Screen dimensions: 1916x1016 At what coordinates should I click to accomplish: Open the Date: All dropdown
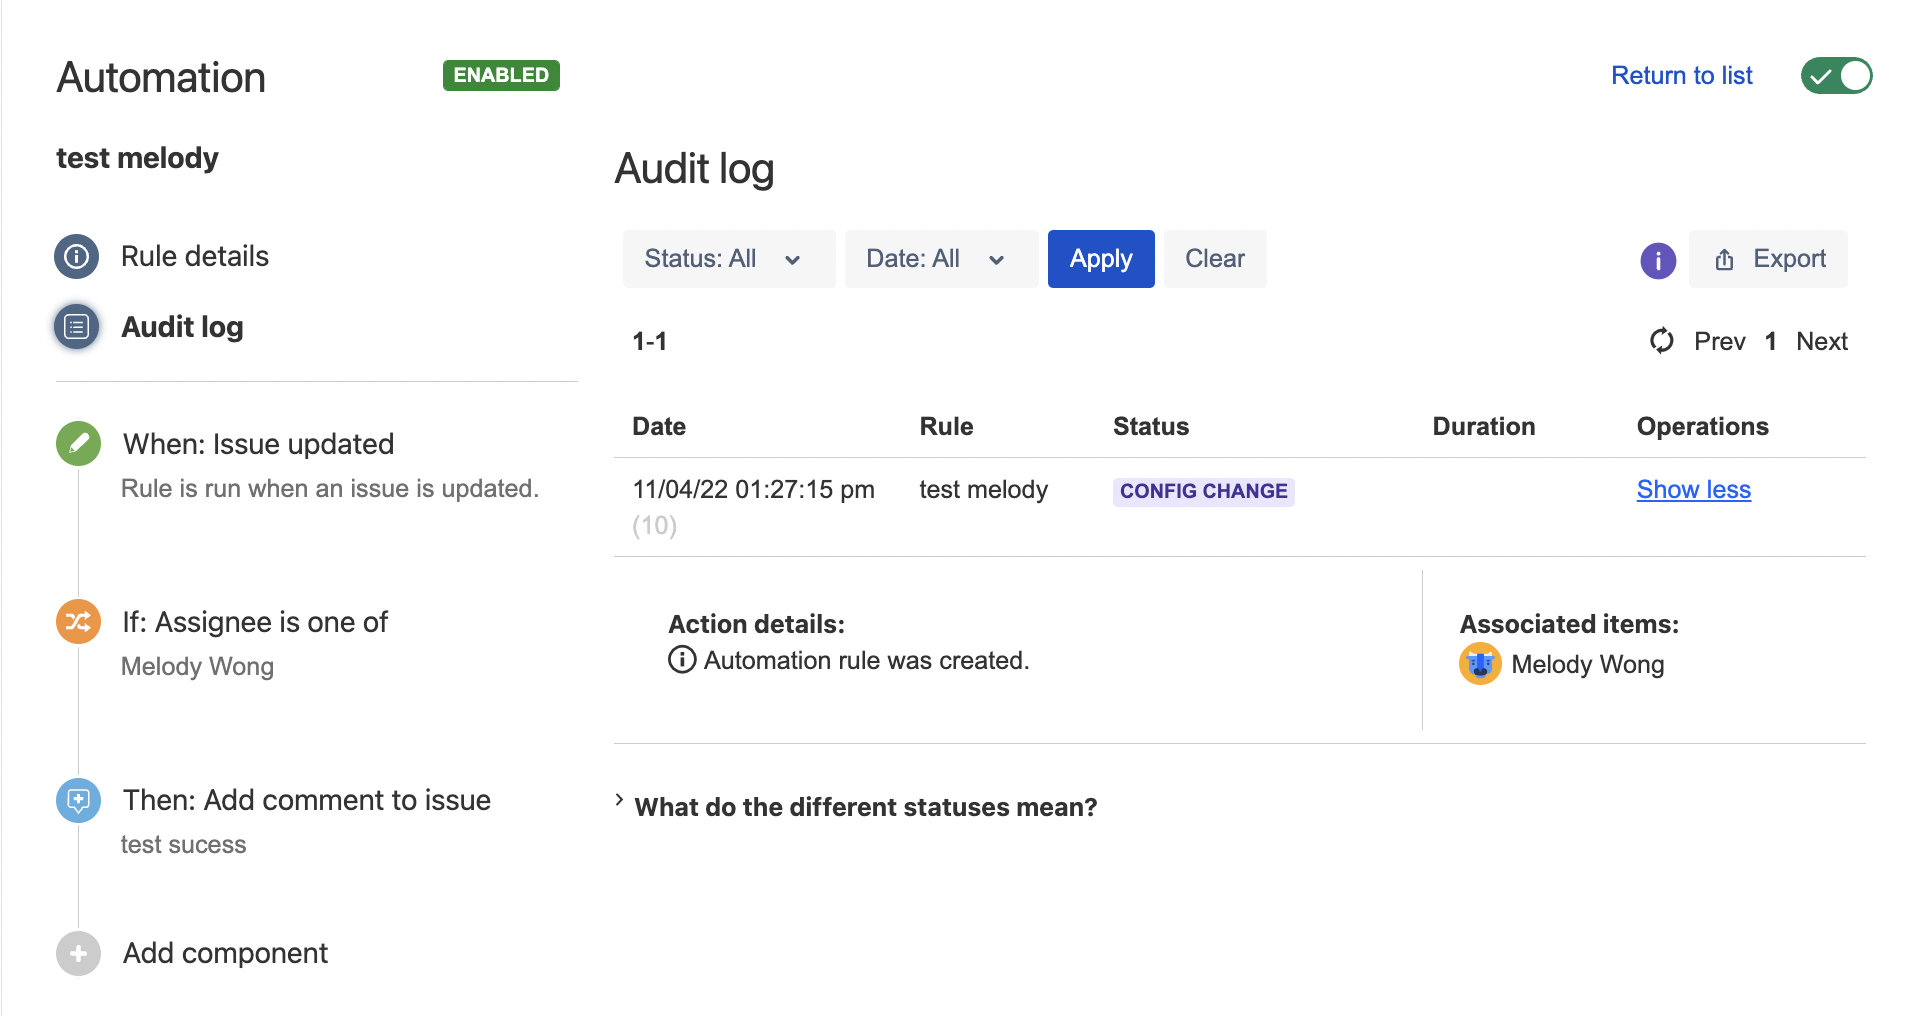click(x=940, y=259)
